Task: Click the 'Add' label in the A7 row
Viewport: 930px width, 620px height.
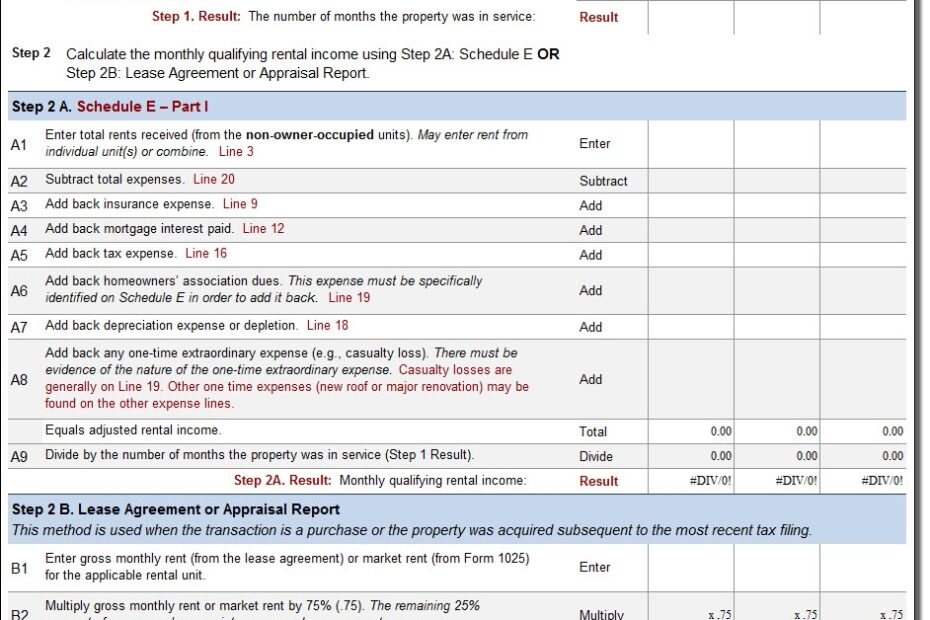Action: point(591,328)
